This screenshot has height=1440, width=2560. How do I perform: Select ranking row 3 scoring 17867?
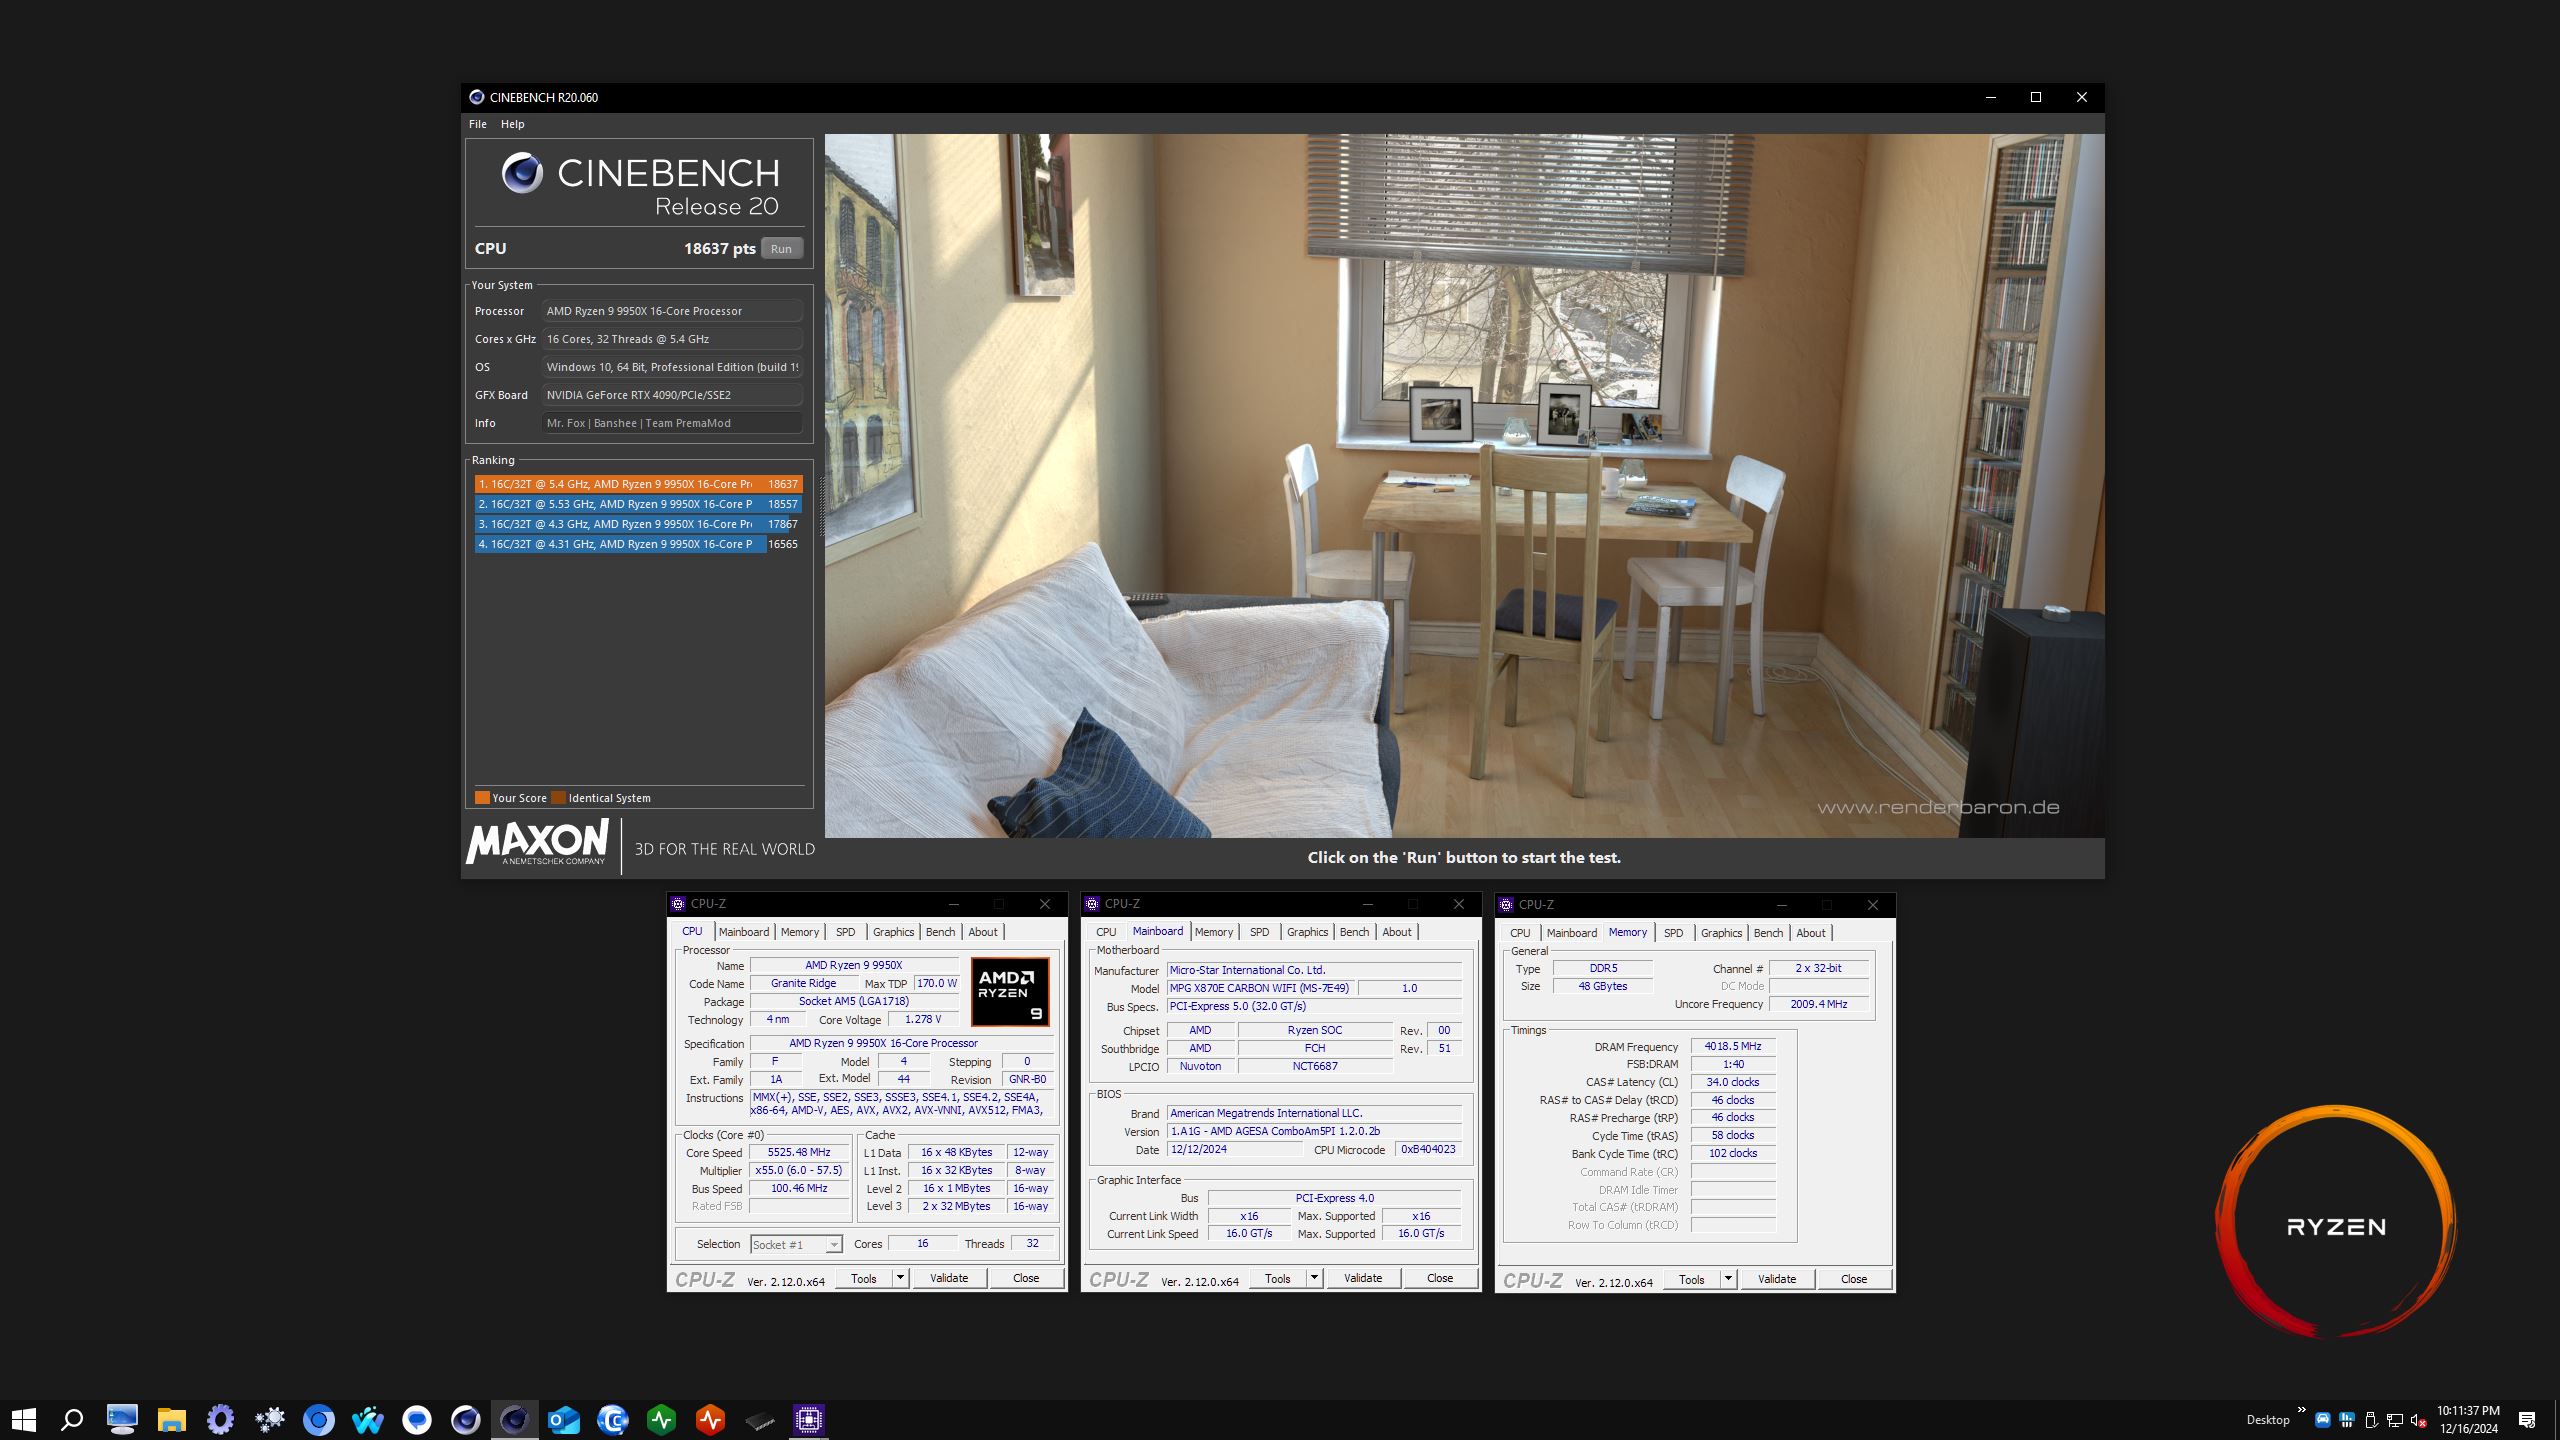[x=638, y=524]
